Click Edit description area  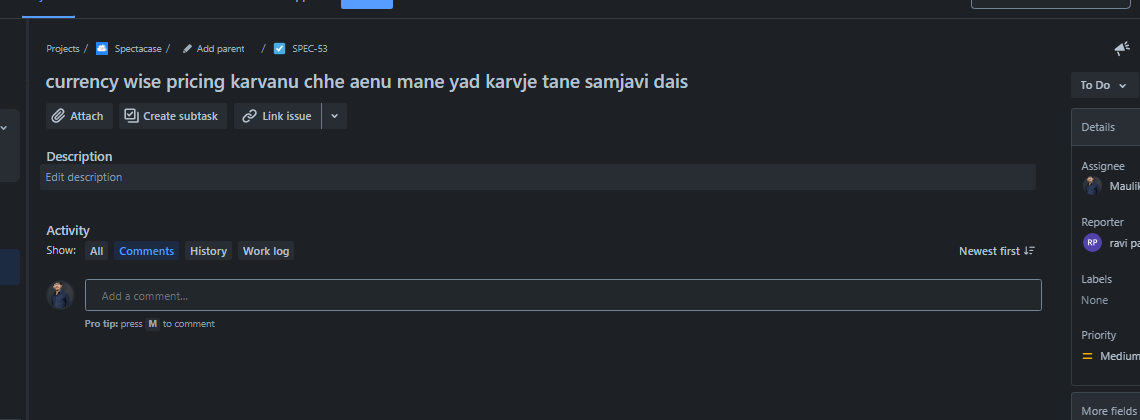pos(84,177)
